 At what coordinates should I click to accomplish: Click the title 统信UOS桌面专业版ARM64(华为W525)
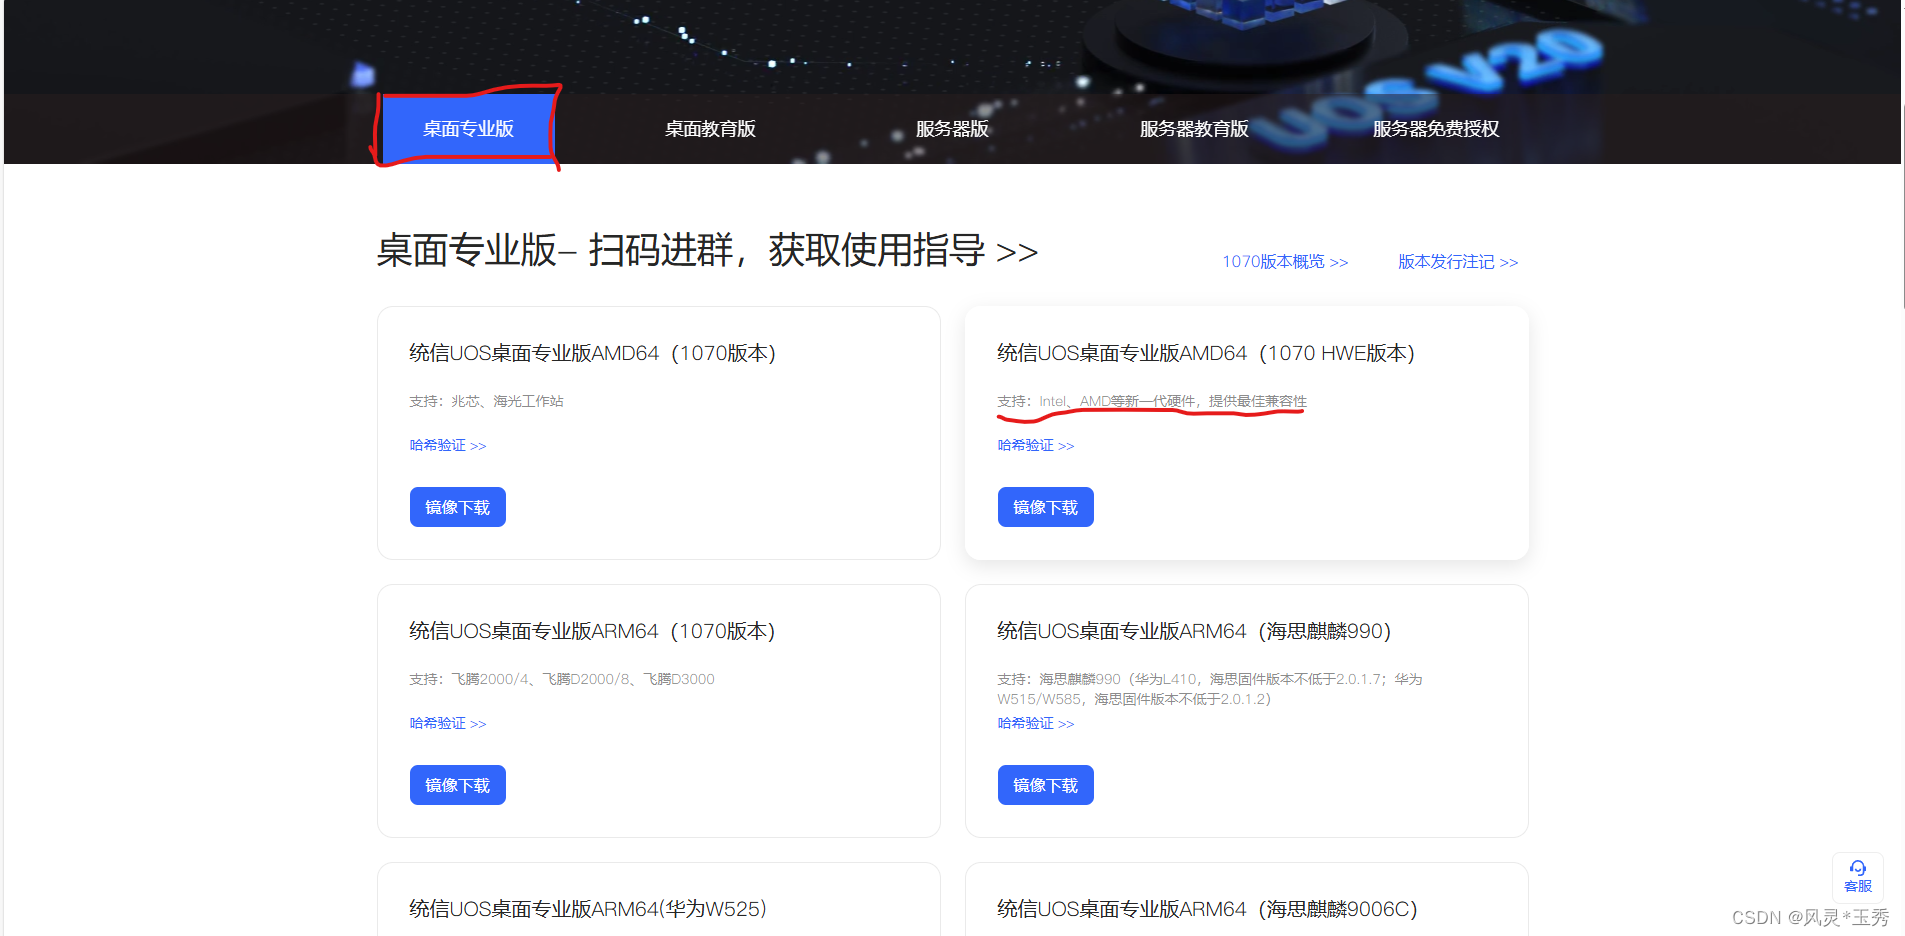(x=588, y=909)
